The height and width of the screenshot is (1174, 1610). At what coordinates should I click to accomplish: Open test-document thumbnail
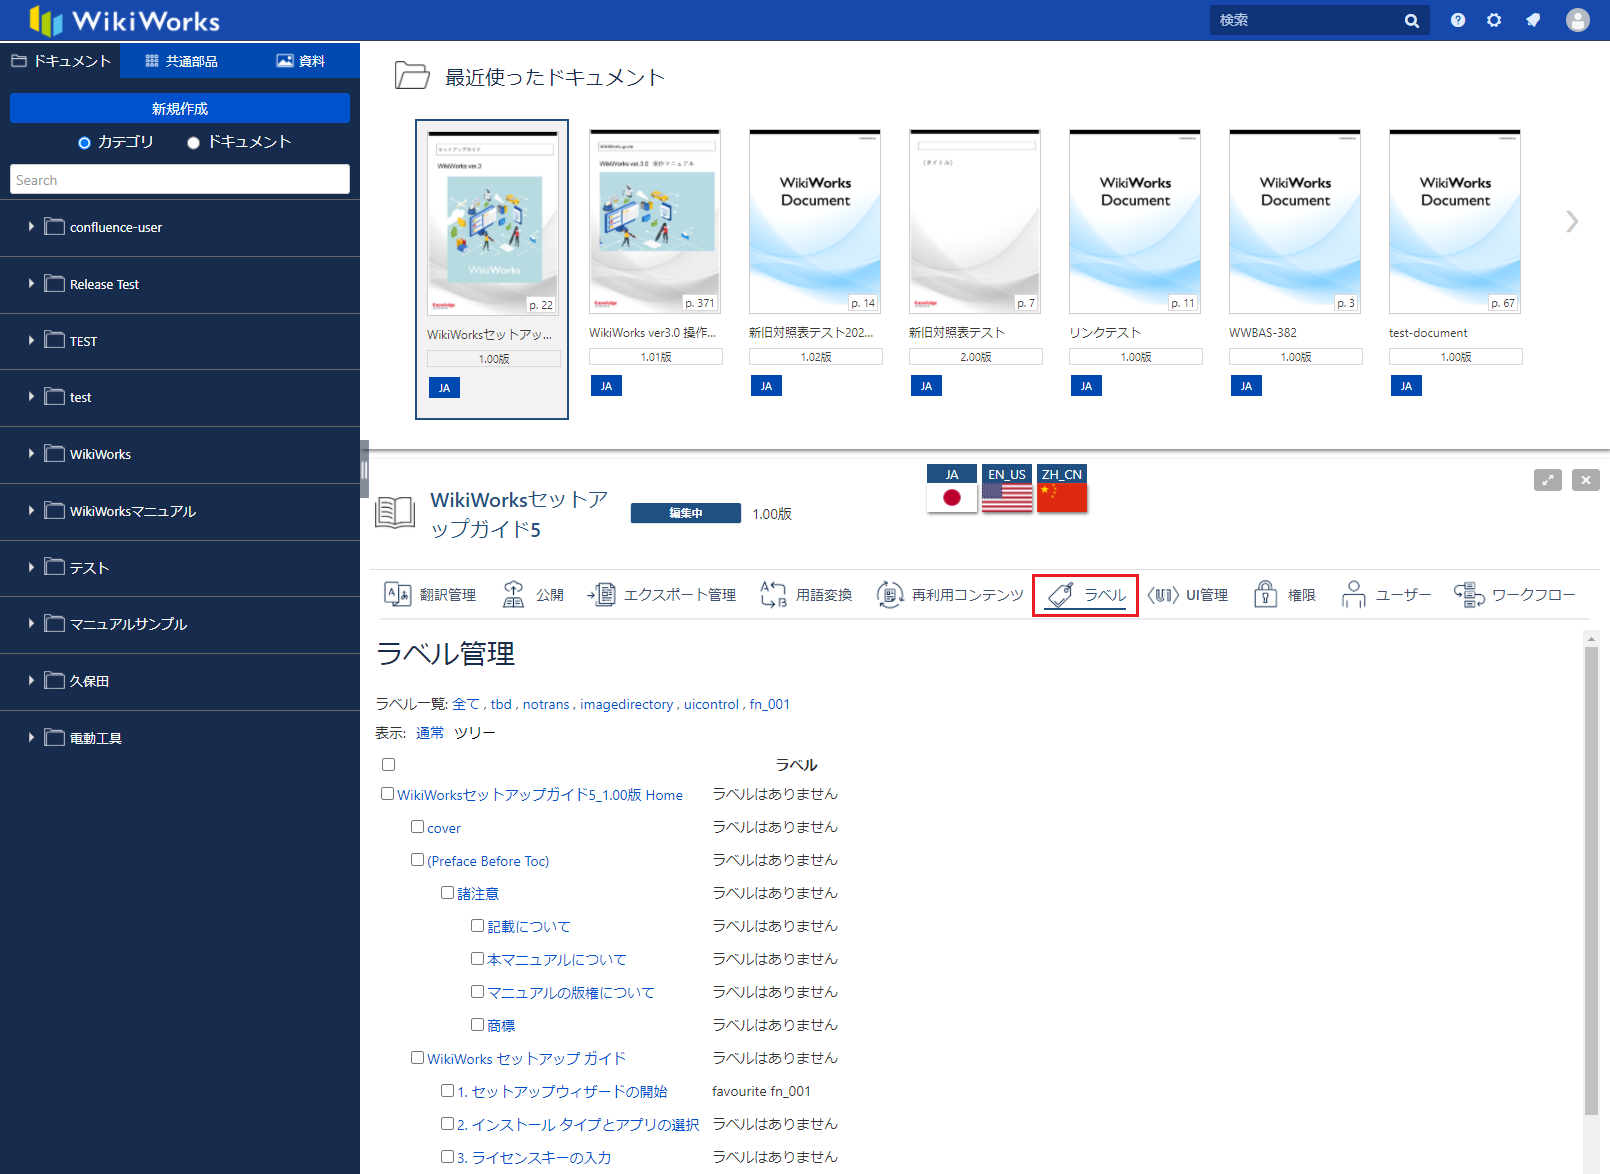coord(1455,221)
